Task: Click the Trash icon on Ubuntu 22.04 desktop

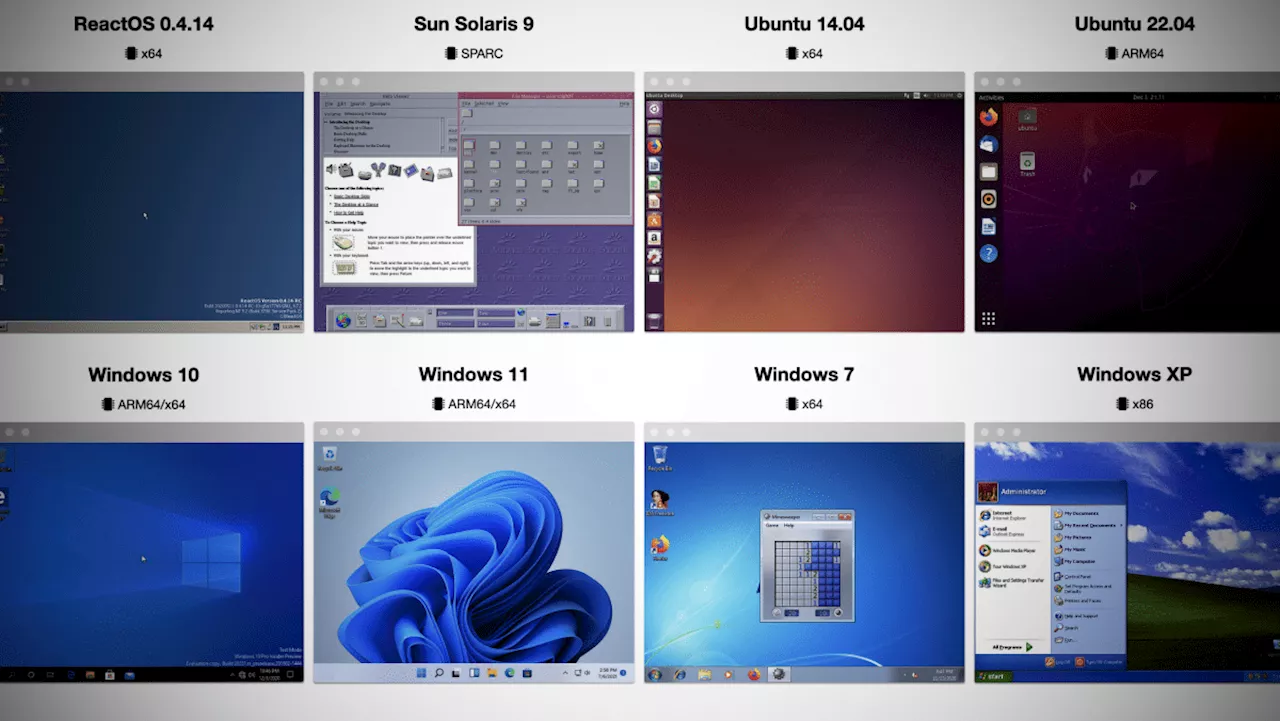Action: coord(1027,164)
